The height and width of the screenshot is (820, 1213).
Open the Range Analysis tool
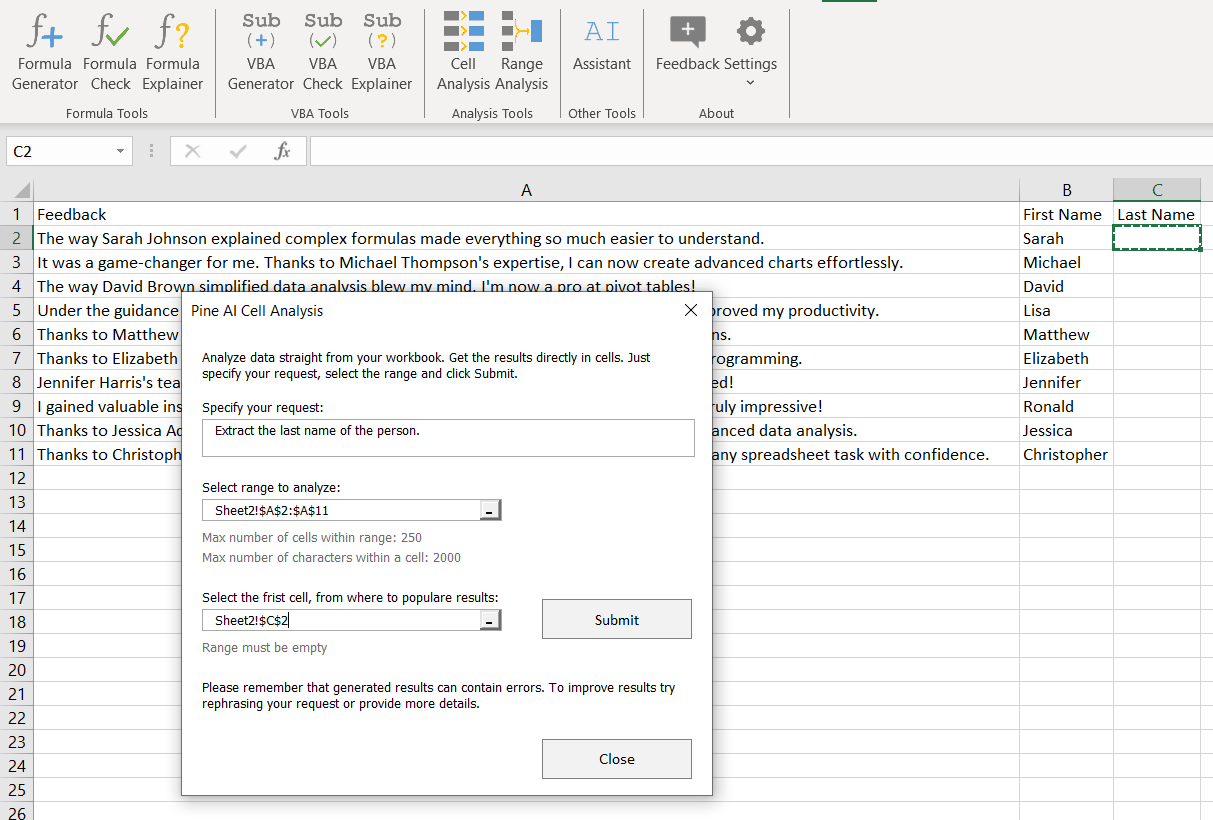click(x=522, y=50)
